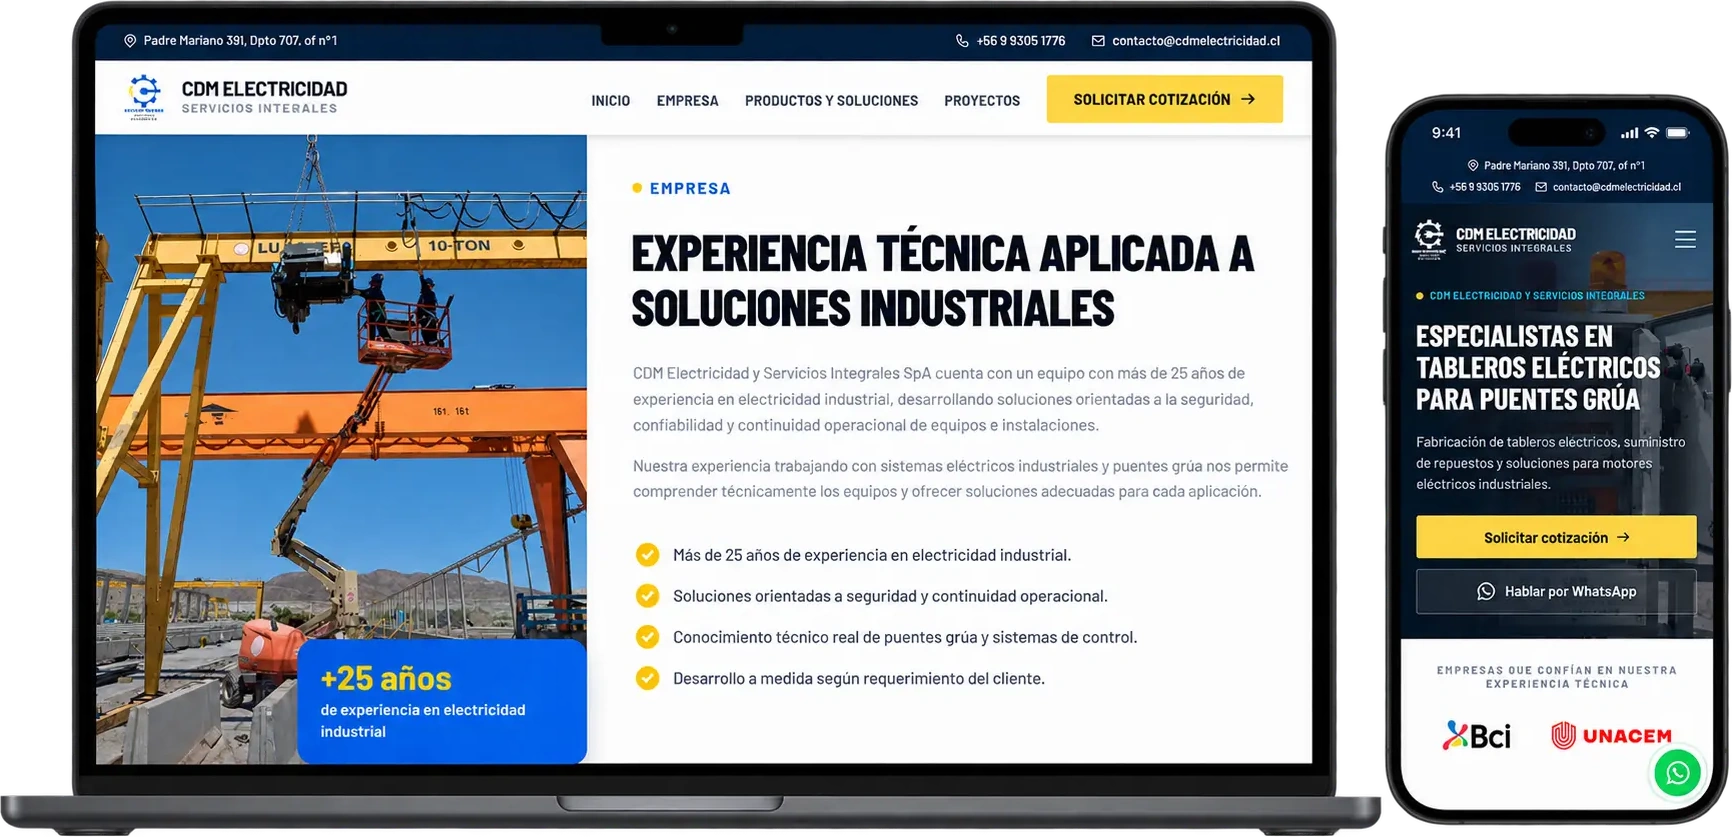Click phone heading 'ESPECIALISTAS EN TABLEROS ELÉCTRICOS'
Screen dimensions: 1732x837
click(1538, 352)
